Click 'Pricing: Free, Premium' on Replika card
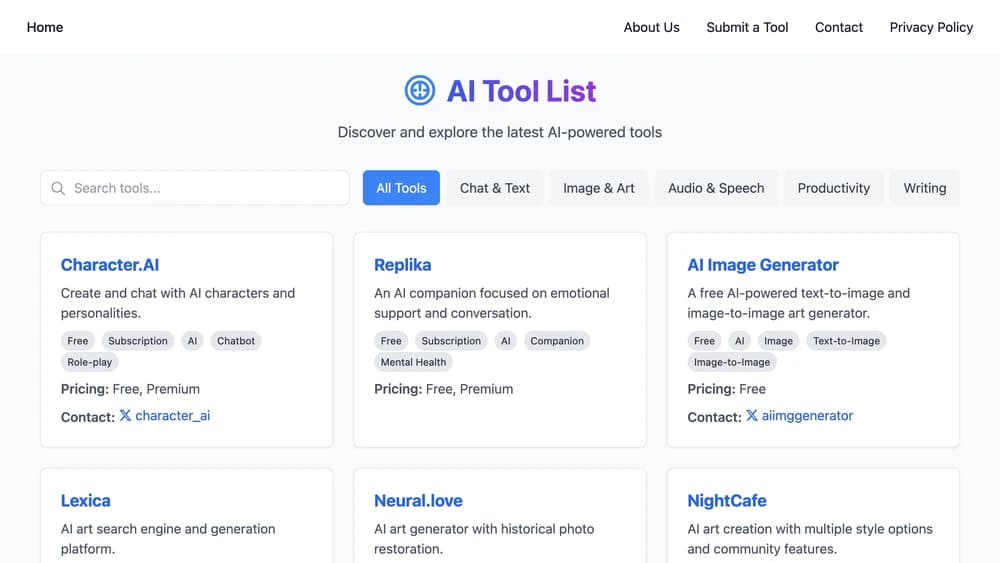Screen dimensions: 1000x563 click(443, 389)
